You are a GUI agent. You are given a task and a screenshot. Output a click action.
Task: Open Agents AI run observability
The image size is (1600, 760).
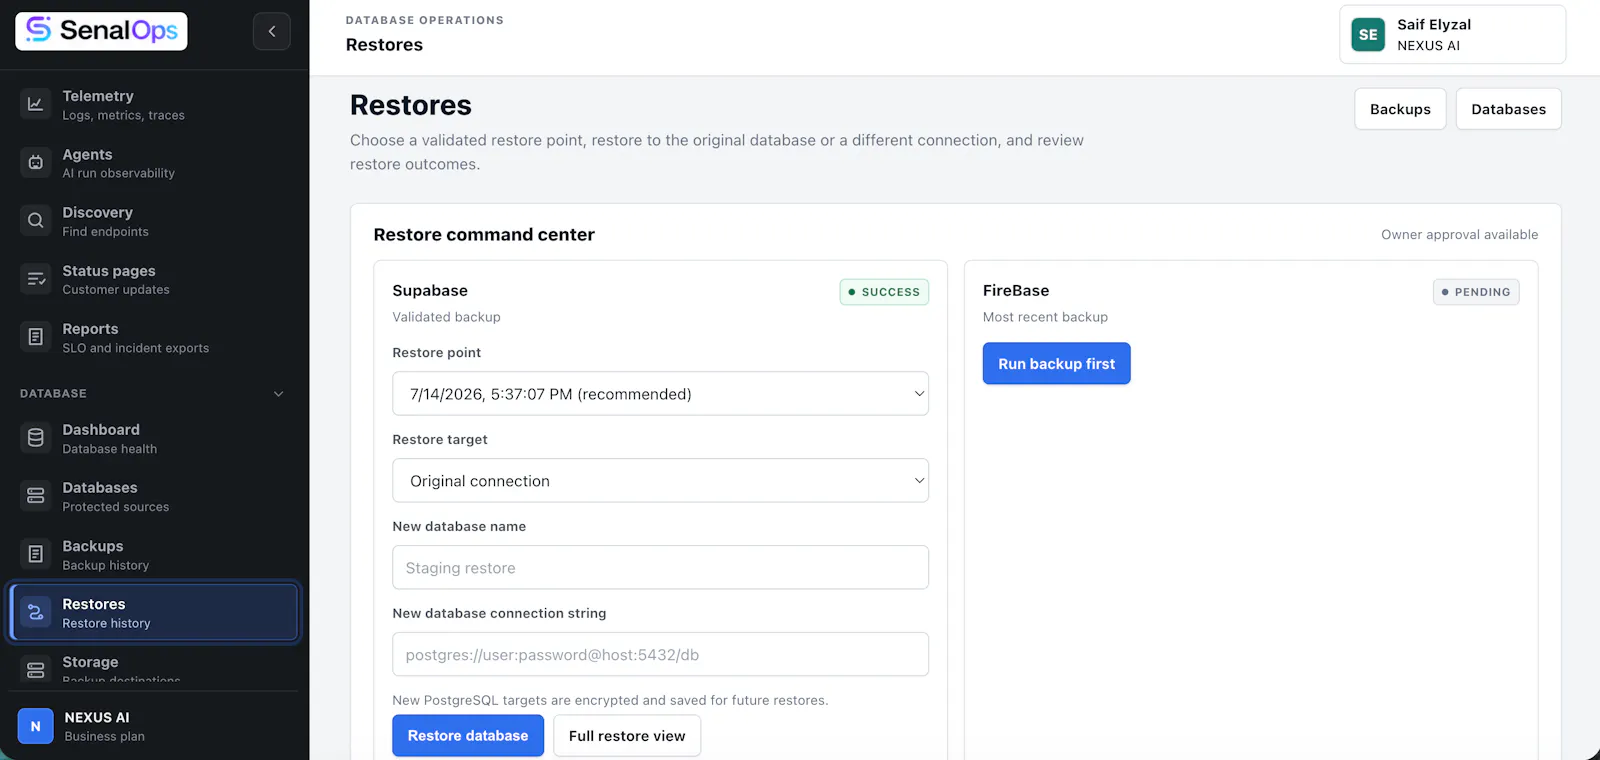coord(154,162)
